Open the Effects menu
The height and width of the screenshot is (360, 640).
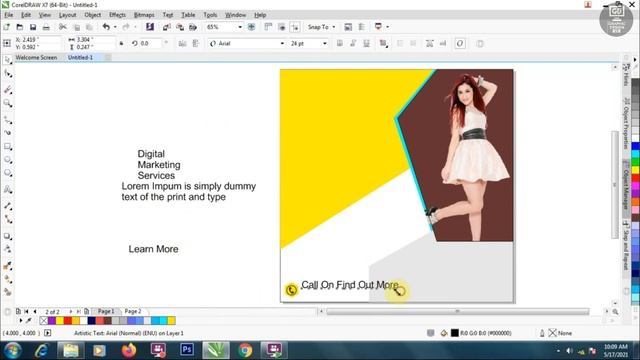click(117, 15)
